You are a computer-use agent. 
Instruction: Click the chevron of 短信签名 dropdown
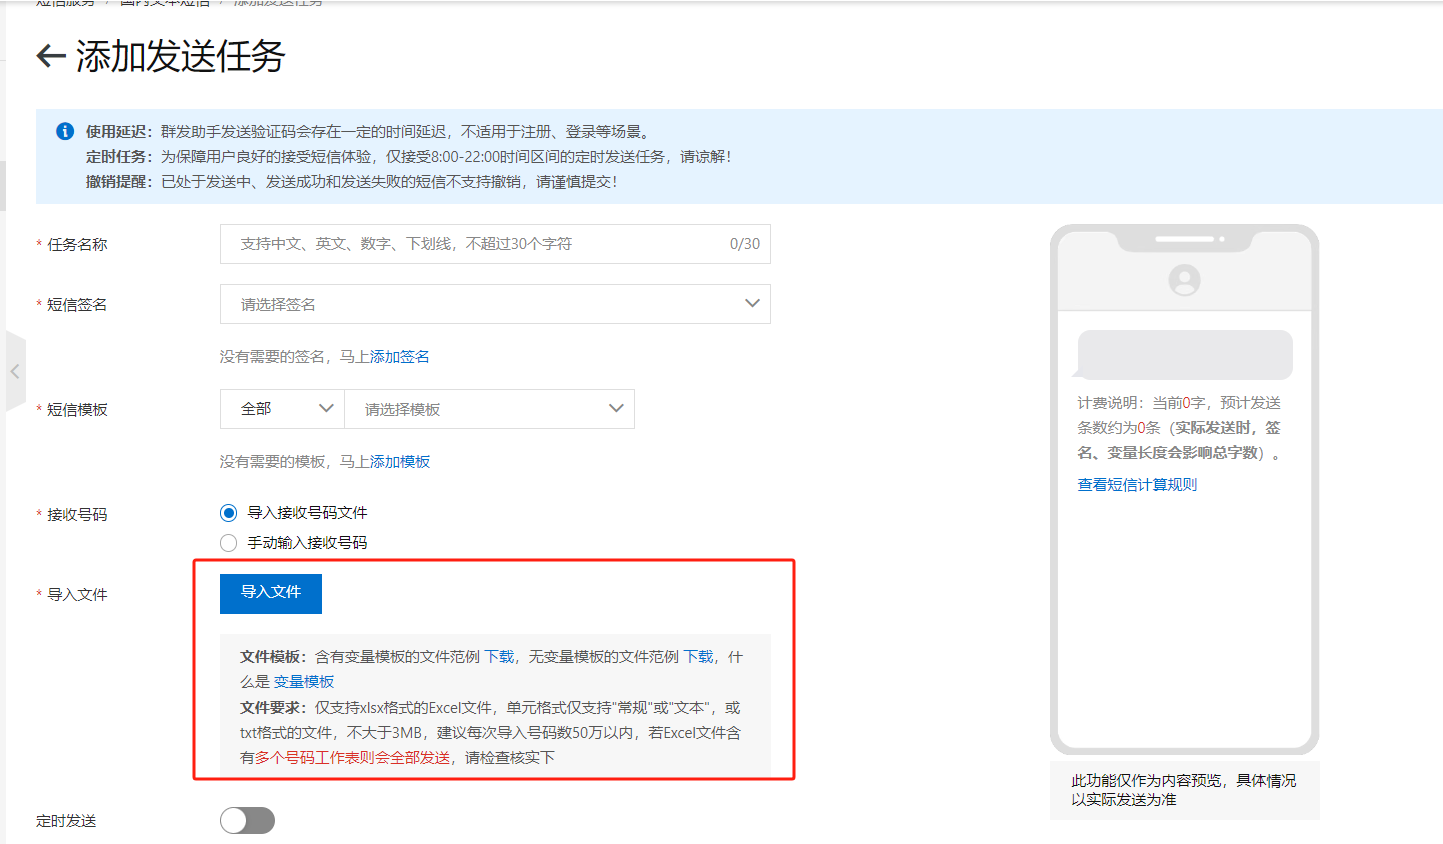pyautogui.click(x=752, y=304)
